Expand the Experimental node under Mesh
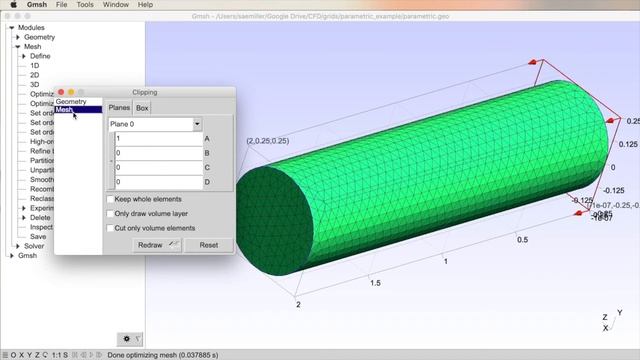Image resolution: width=640 pixels, height=360 pixels. coord(24,208)
